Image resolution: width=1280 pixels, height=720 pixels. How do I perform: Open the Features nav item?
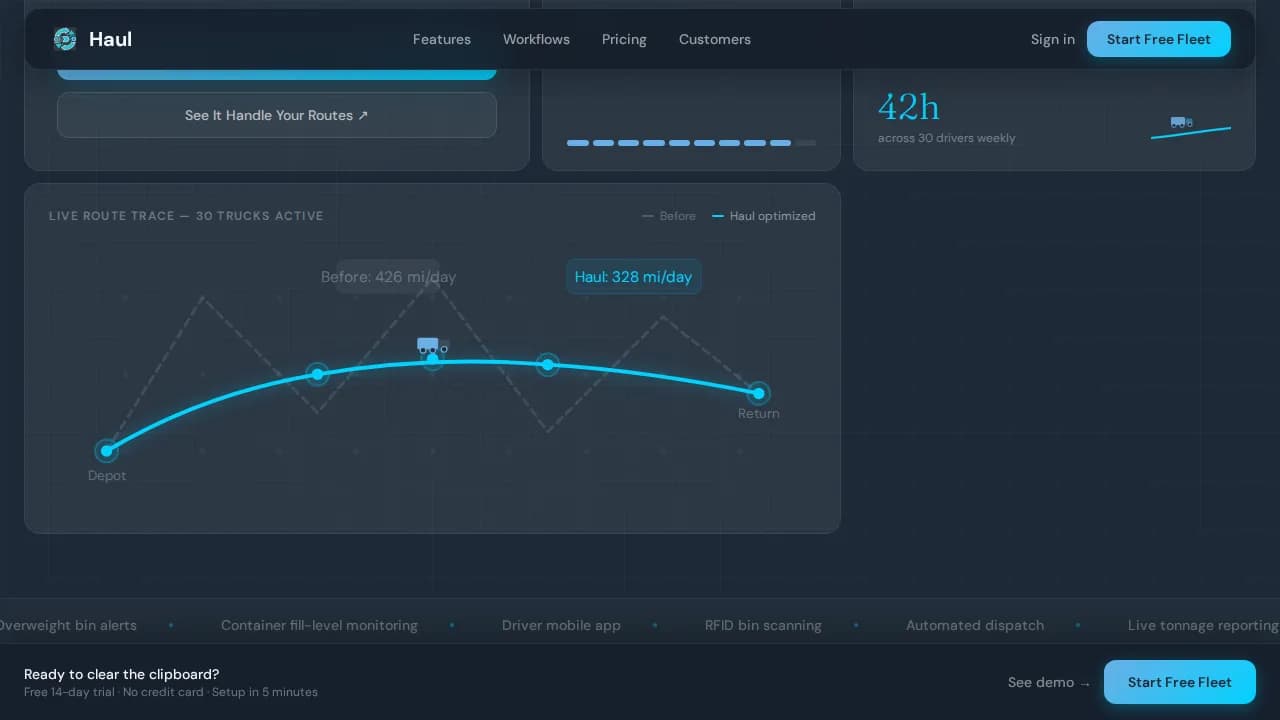(x=442, y=39)
